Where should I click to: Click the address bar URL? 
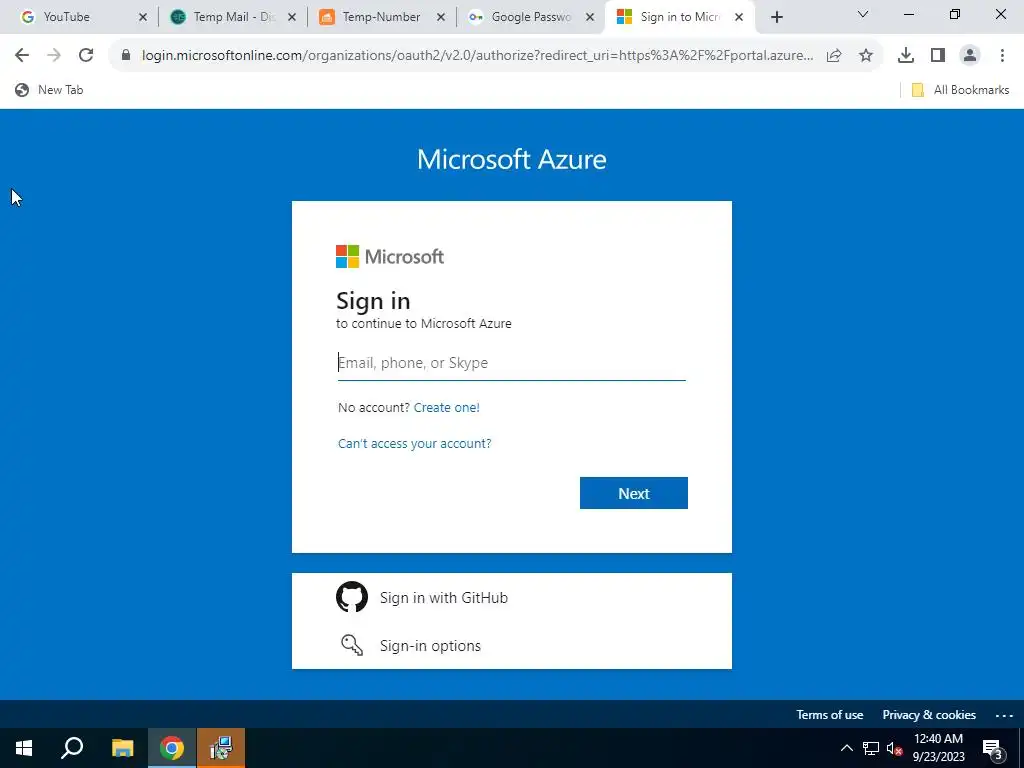click(x=477, y=56)
